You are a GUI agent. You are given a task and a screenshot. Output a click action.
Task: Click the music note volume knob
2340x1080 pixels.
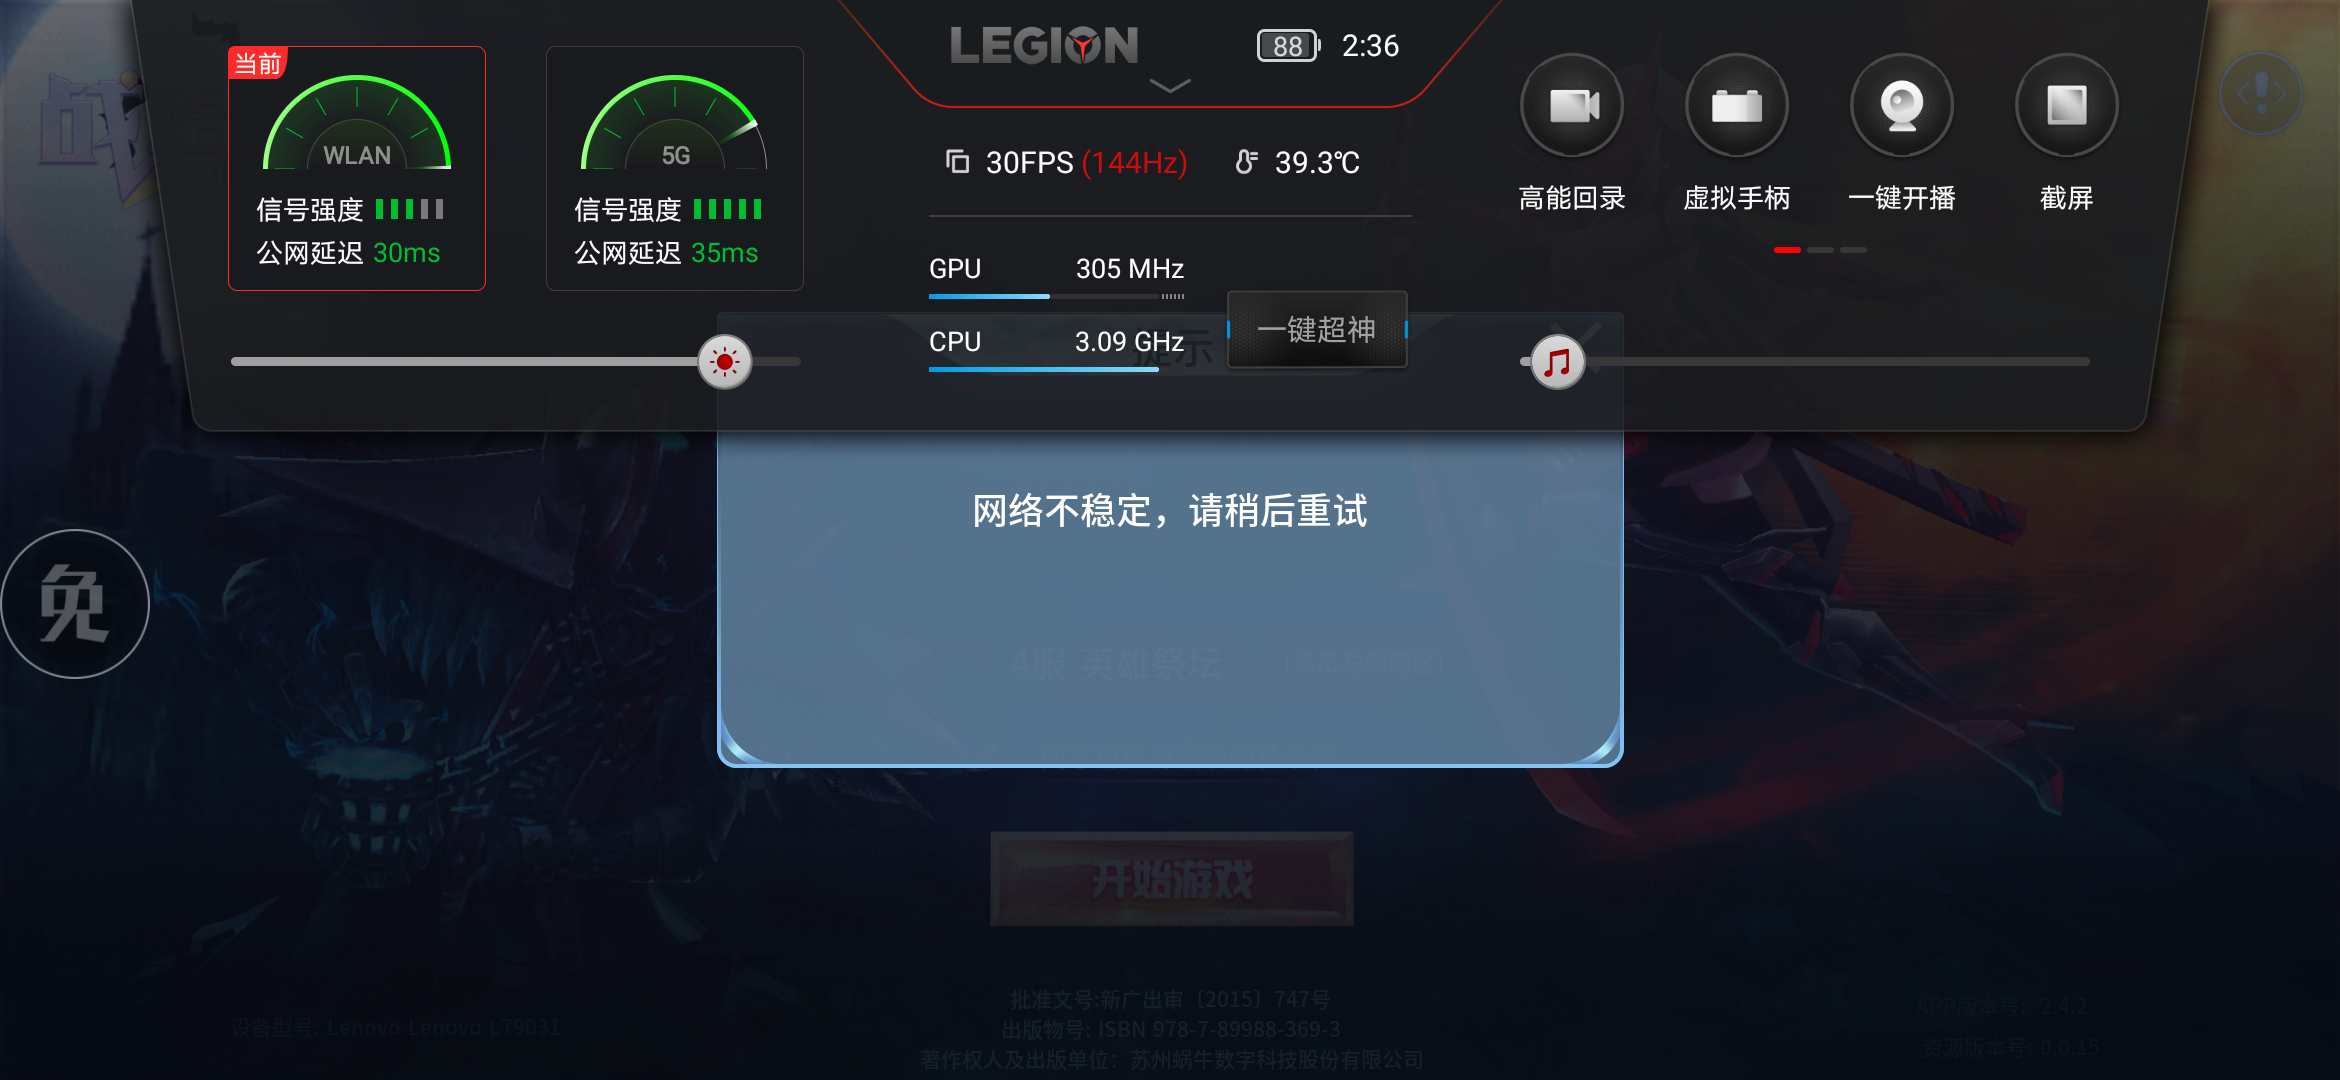click(x=1557, y=362)
